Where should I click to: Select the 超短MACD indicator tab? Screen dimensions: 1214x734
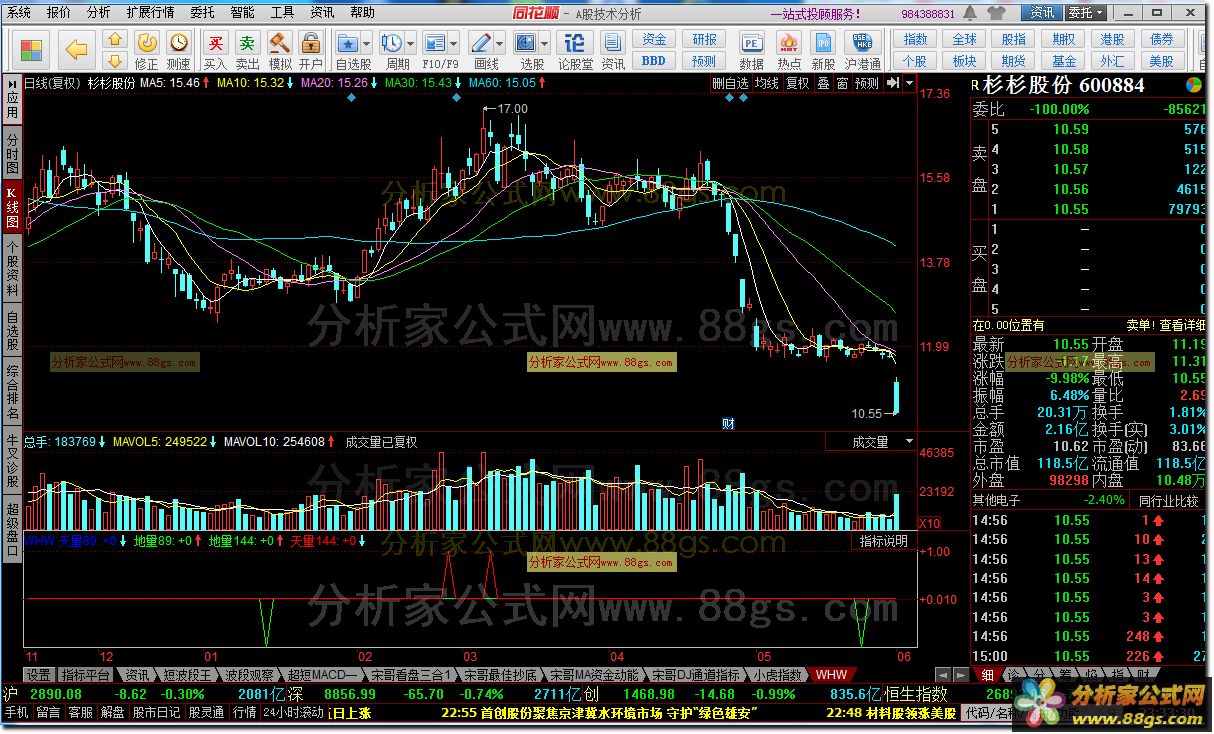tap(320, 675)
